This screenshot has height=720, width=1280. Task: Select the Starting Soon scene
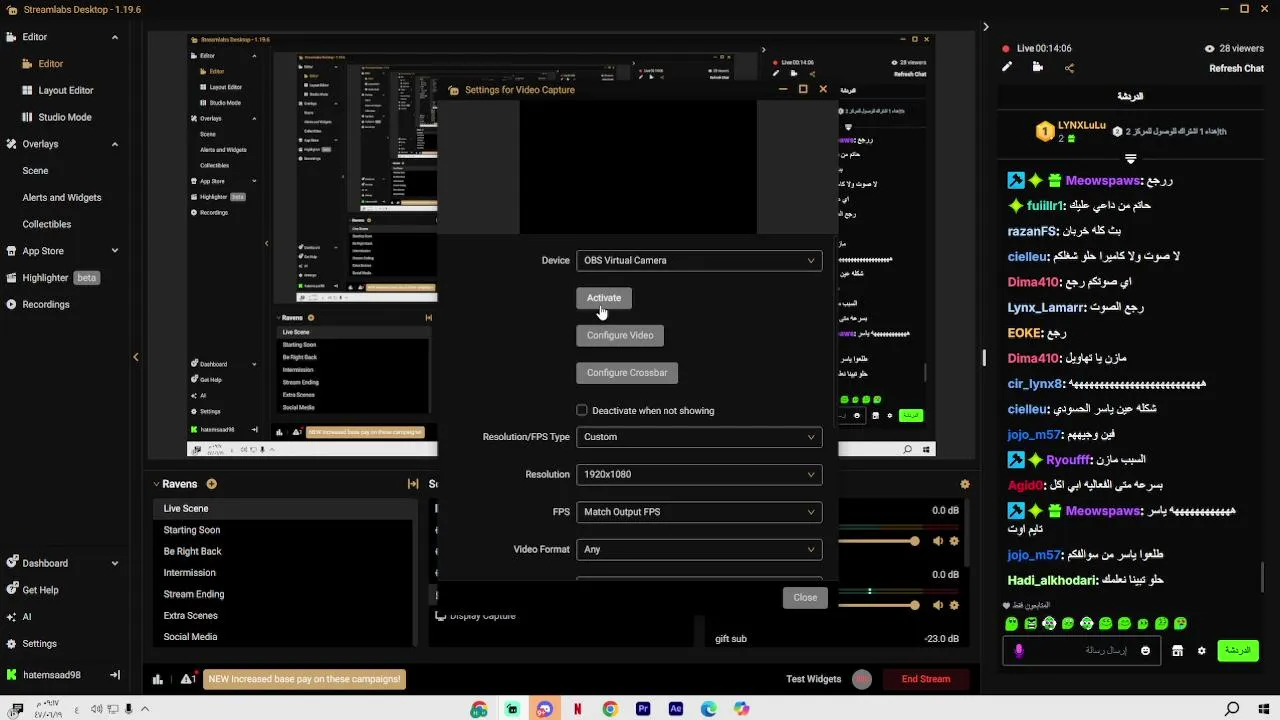pyautogui.click(x=192, y=530)
